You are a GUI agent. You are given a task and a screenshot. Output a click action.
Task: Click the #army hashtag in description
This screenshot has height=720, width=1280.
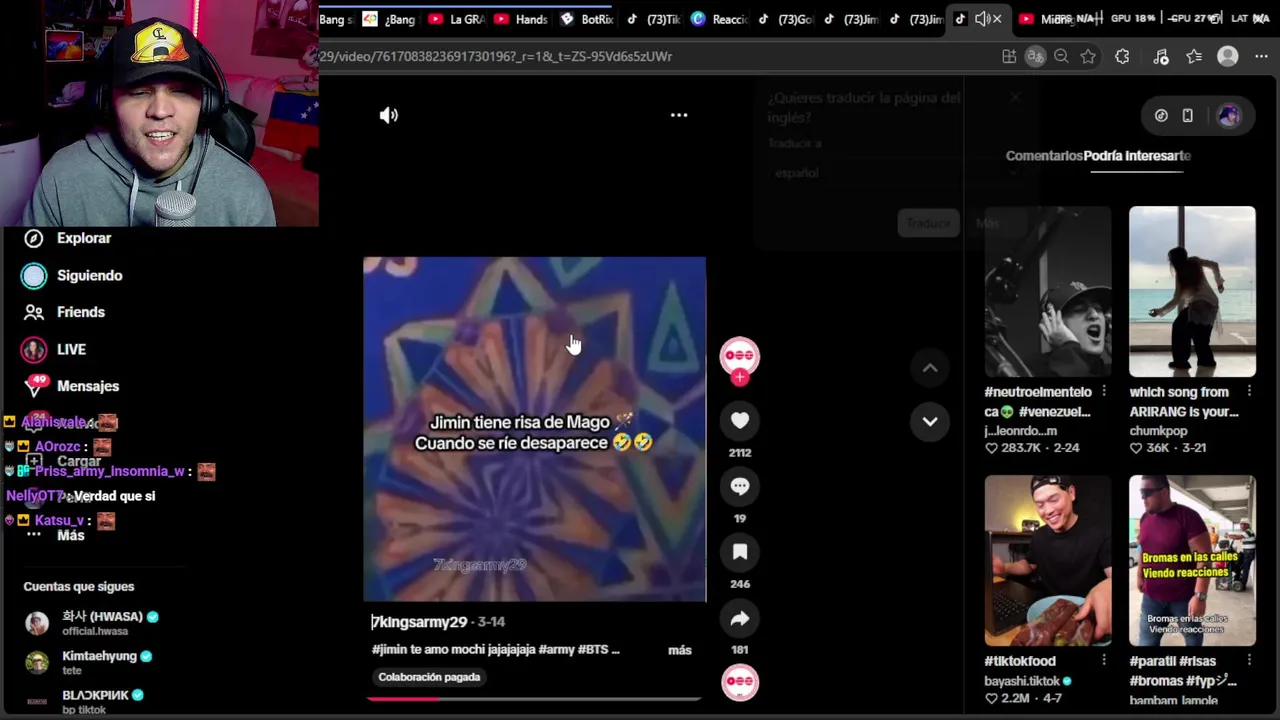tap(556, 650)
